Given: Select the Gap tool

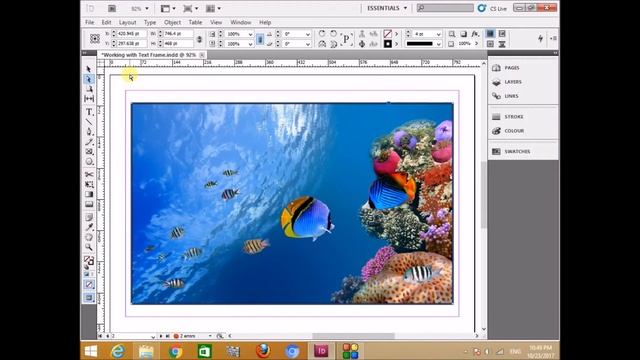Looking at the screenshot, I should coord(89,99).
